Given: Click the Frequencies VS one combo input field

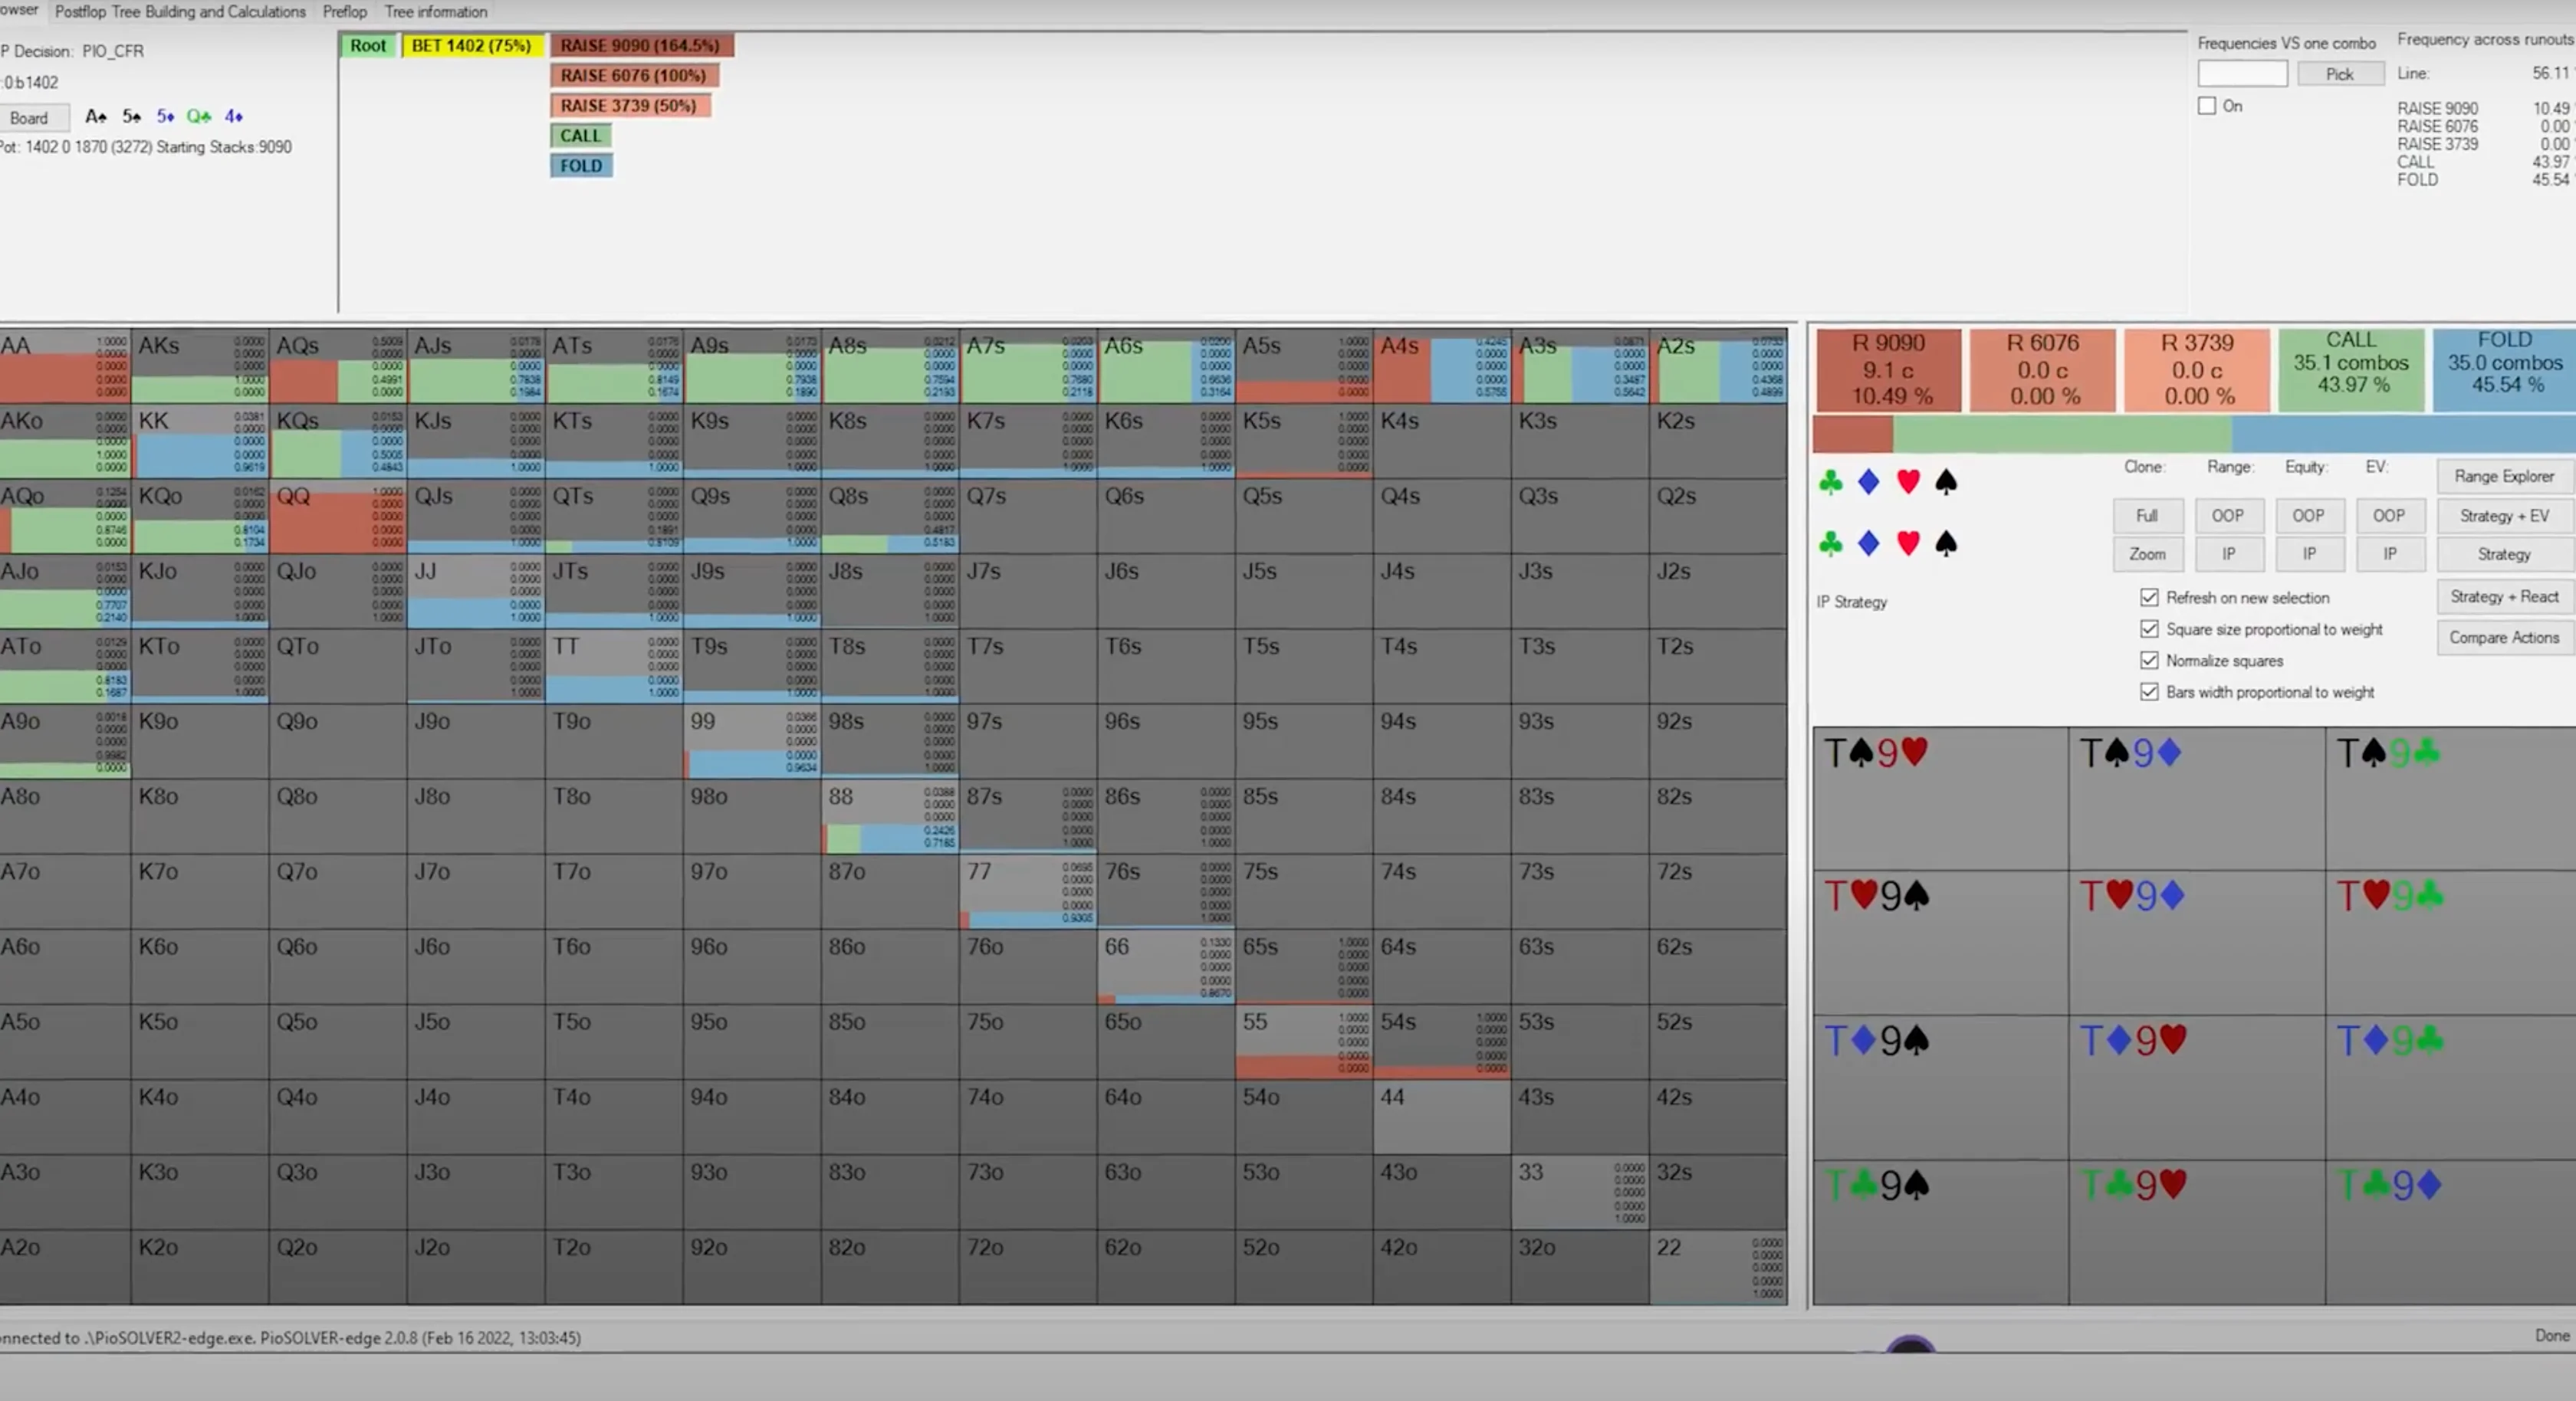Looking at the screenshot, I should pos(2242,74).
